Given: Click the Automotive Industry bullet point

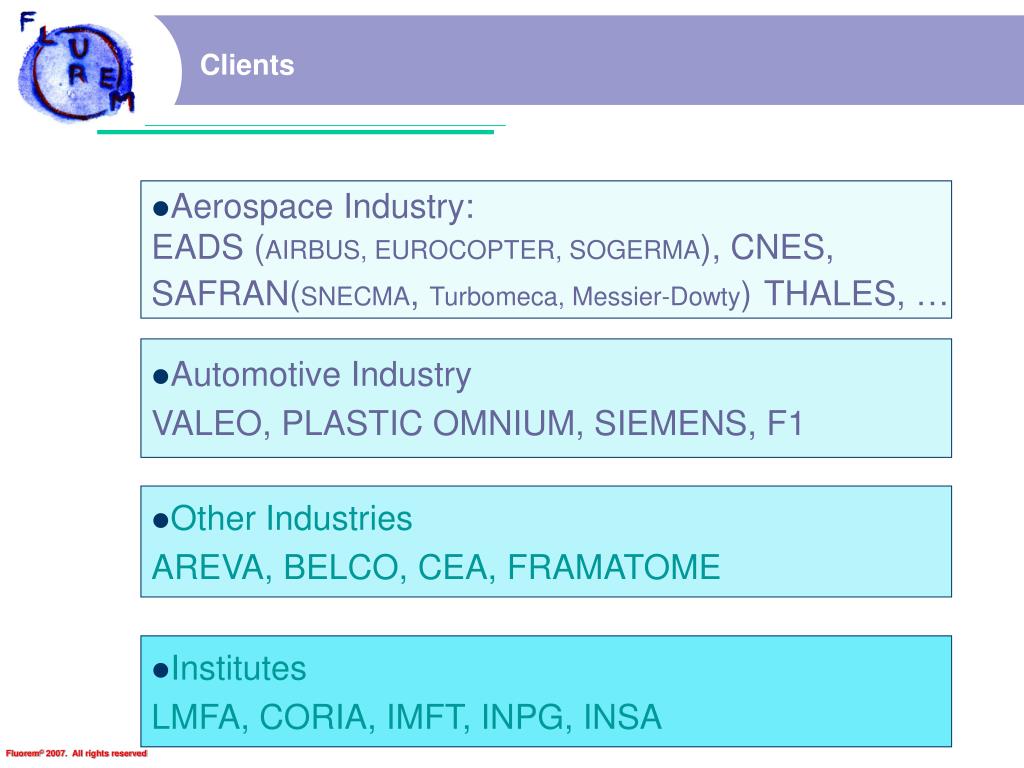Looking at the screenshot, I should coord(161,377).
